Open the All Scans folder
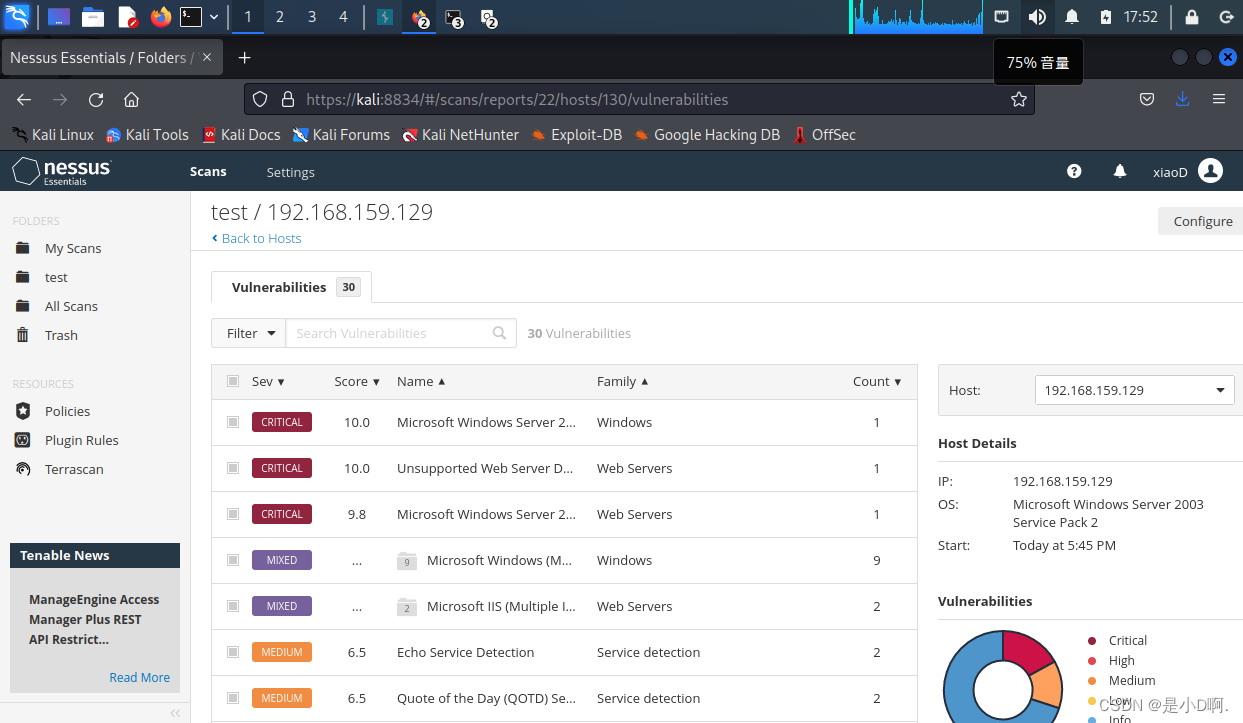Screen dimensions: 1243x723 [x=71, y=306]
